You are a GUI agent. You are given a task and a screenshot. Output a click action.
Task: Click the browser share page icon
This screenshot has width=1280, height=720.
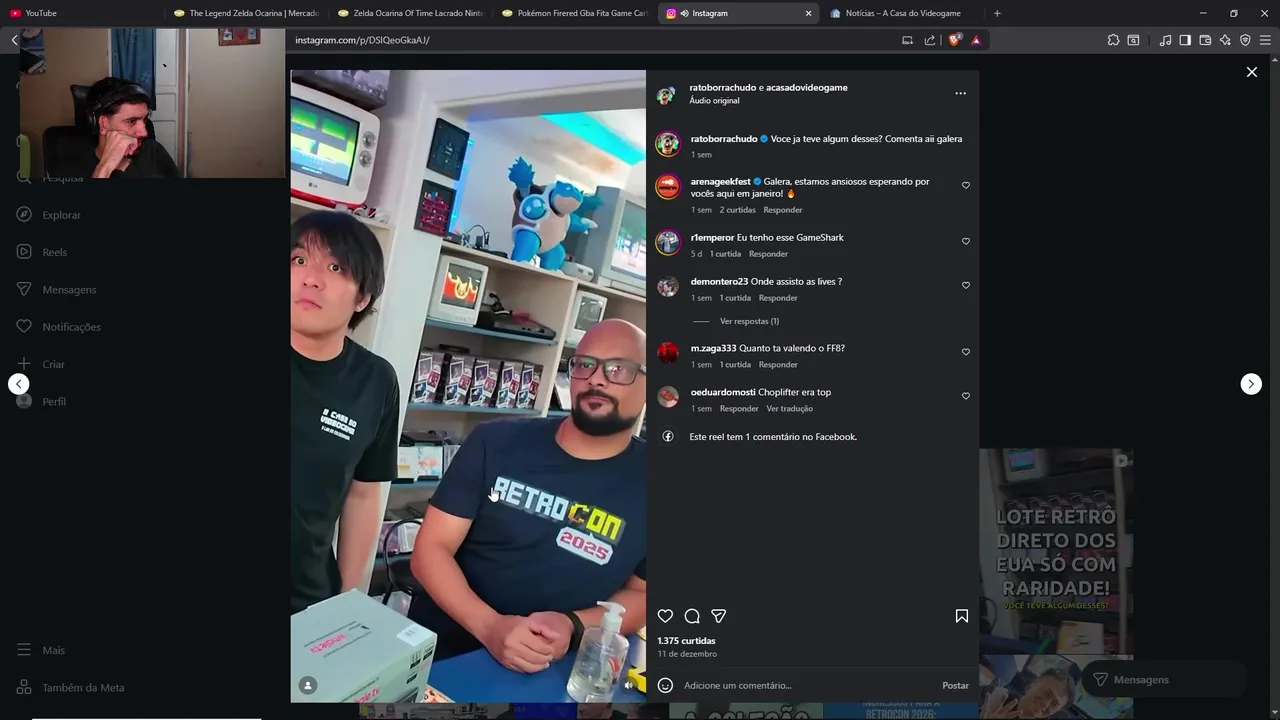click(930, 40)
